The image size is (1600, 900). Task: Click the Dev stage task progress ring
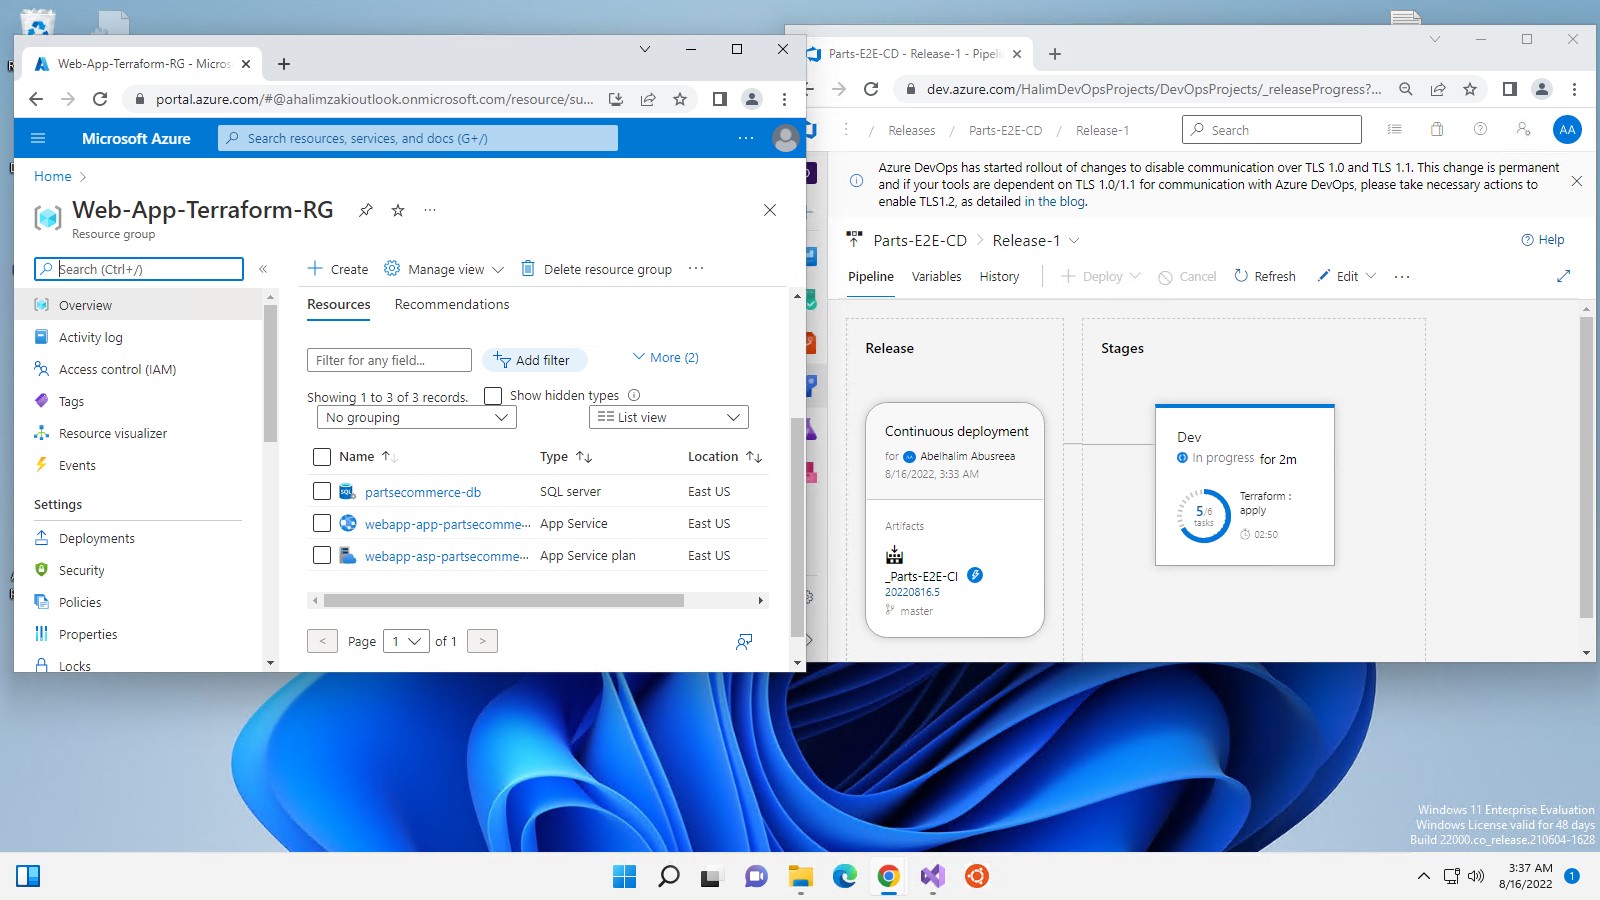(x=1204, y=516)
